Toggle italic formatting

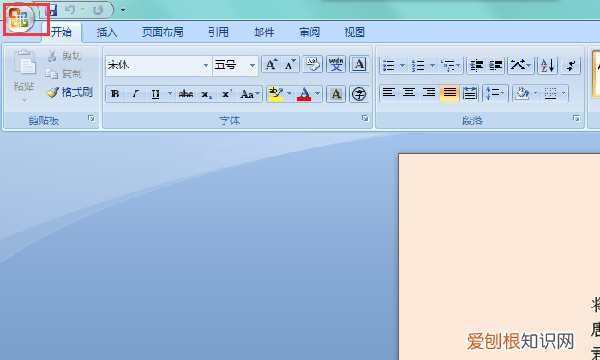click(135, 94)
